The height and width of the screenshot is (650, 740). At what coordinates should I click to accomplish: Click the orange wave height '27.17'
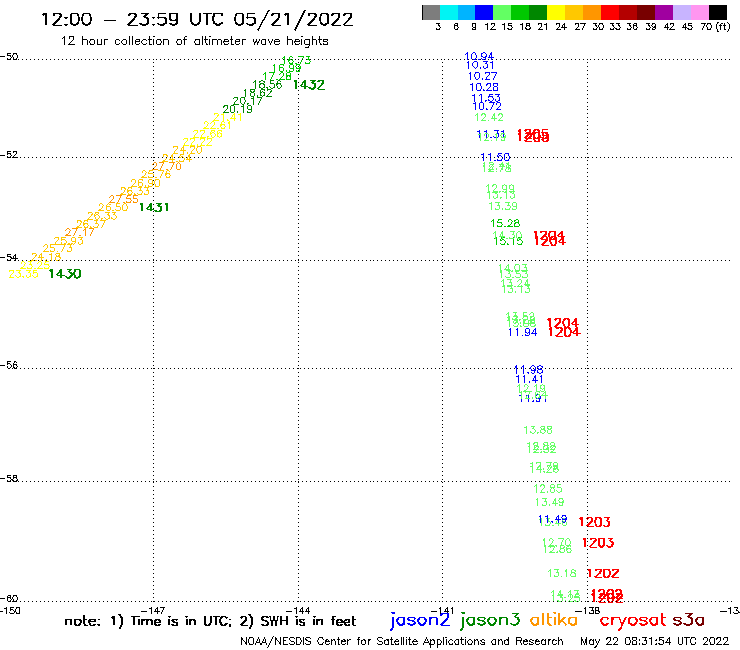point(79,232)
